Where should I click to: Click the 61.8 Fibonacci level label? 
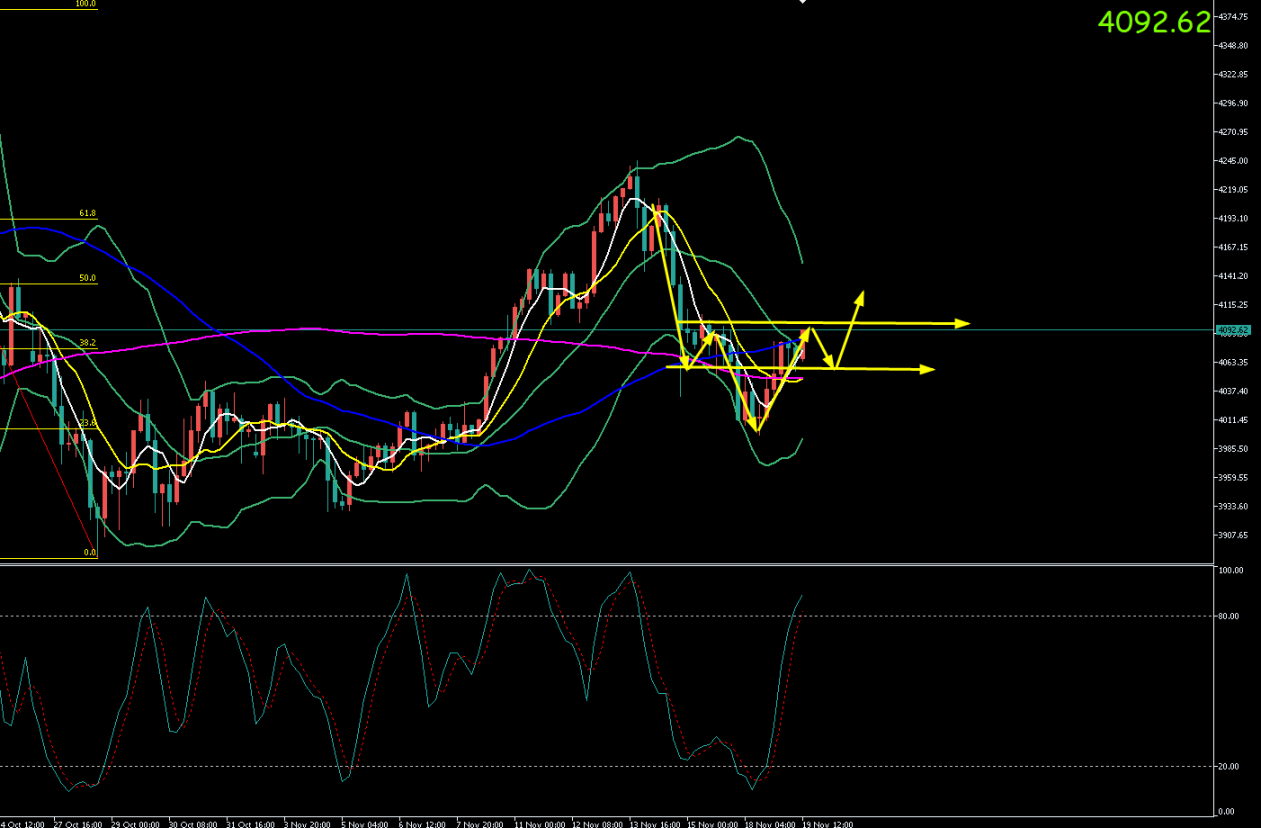tap(88, 213)
